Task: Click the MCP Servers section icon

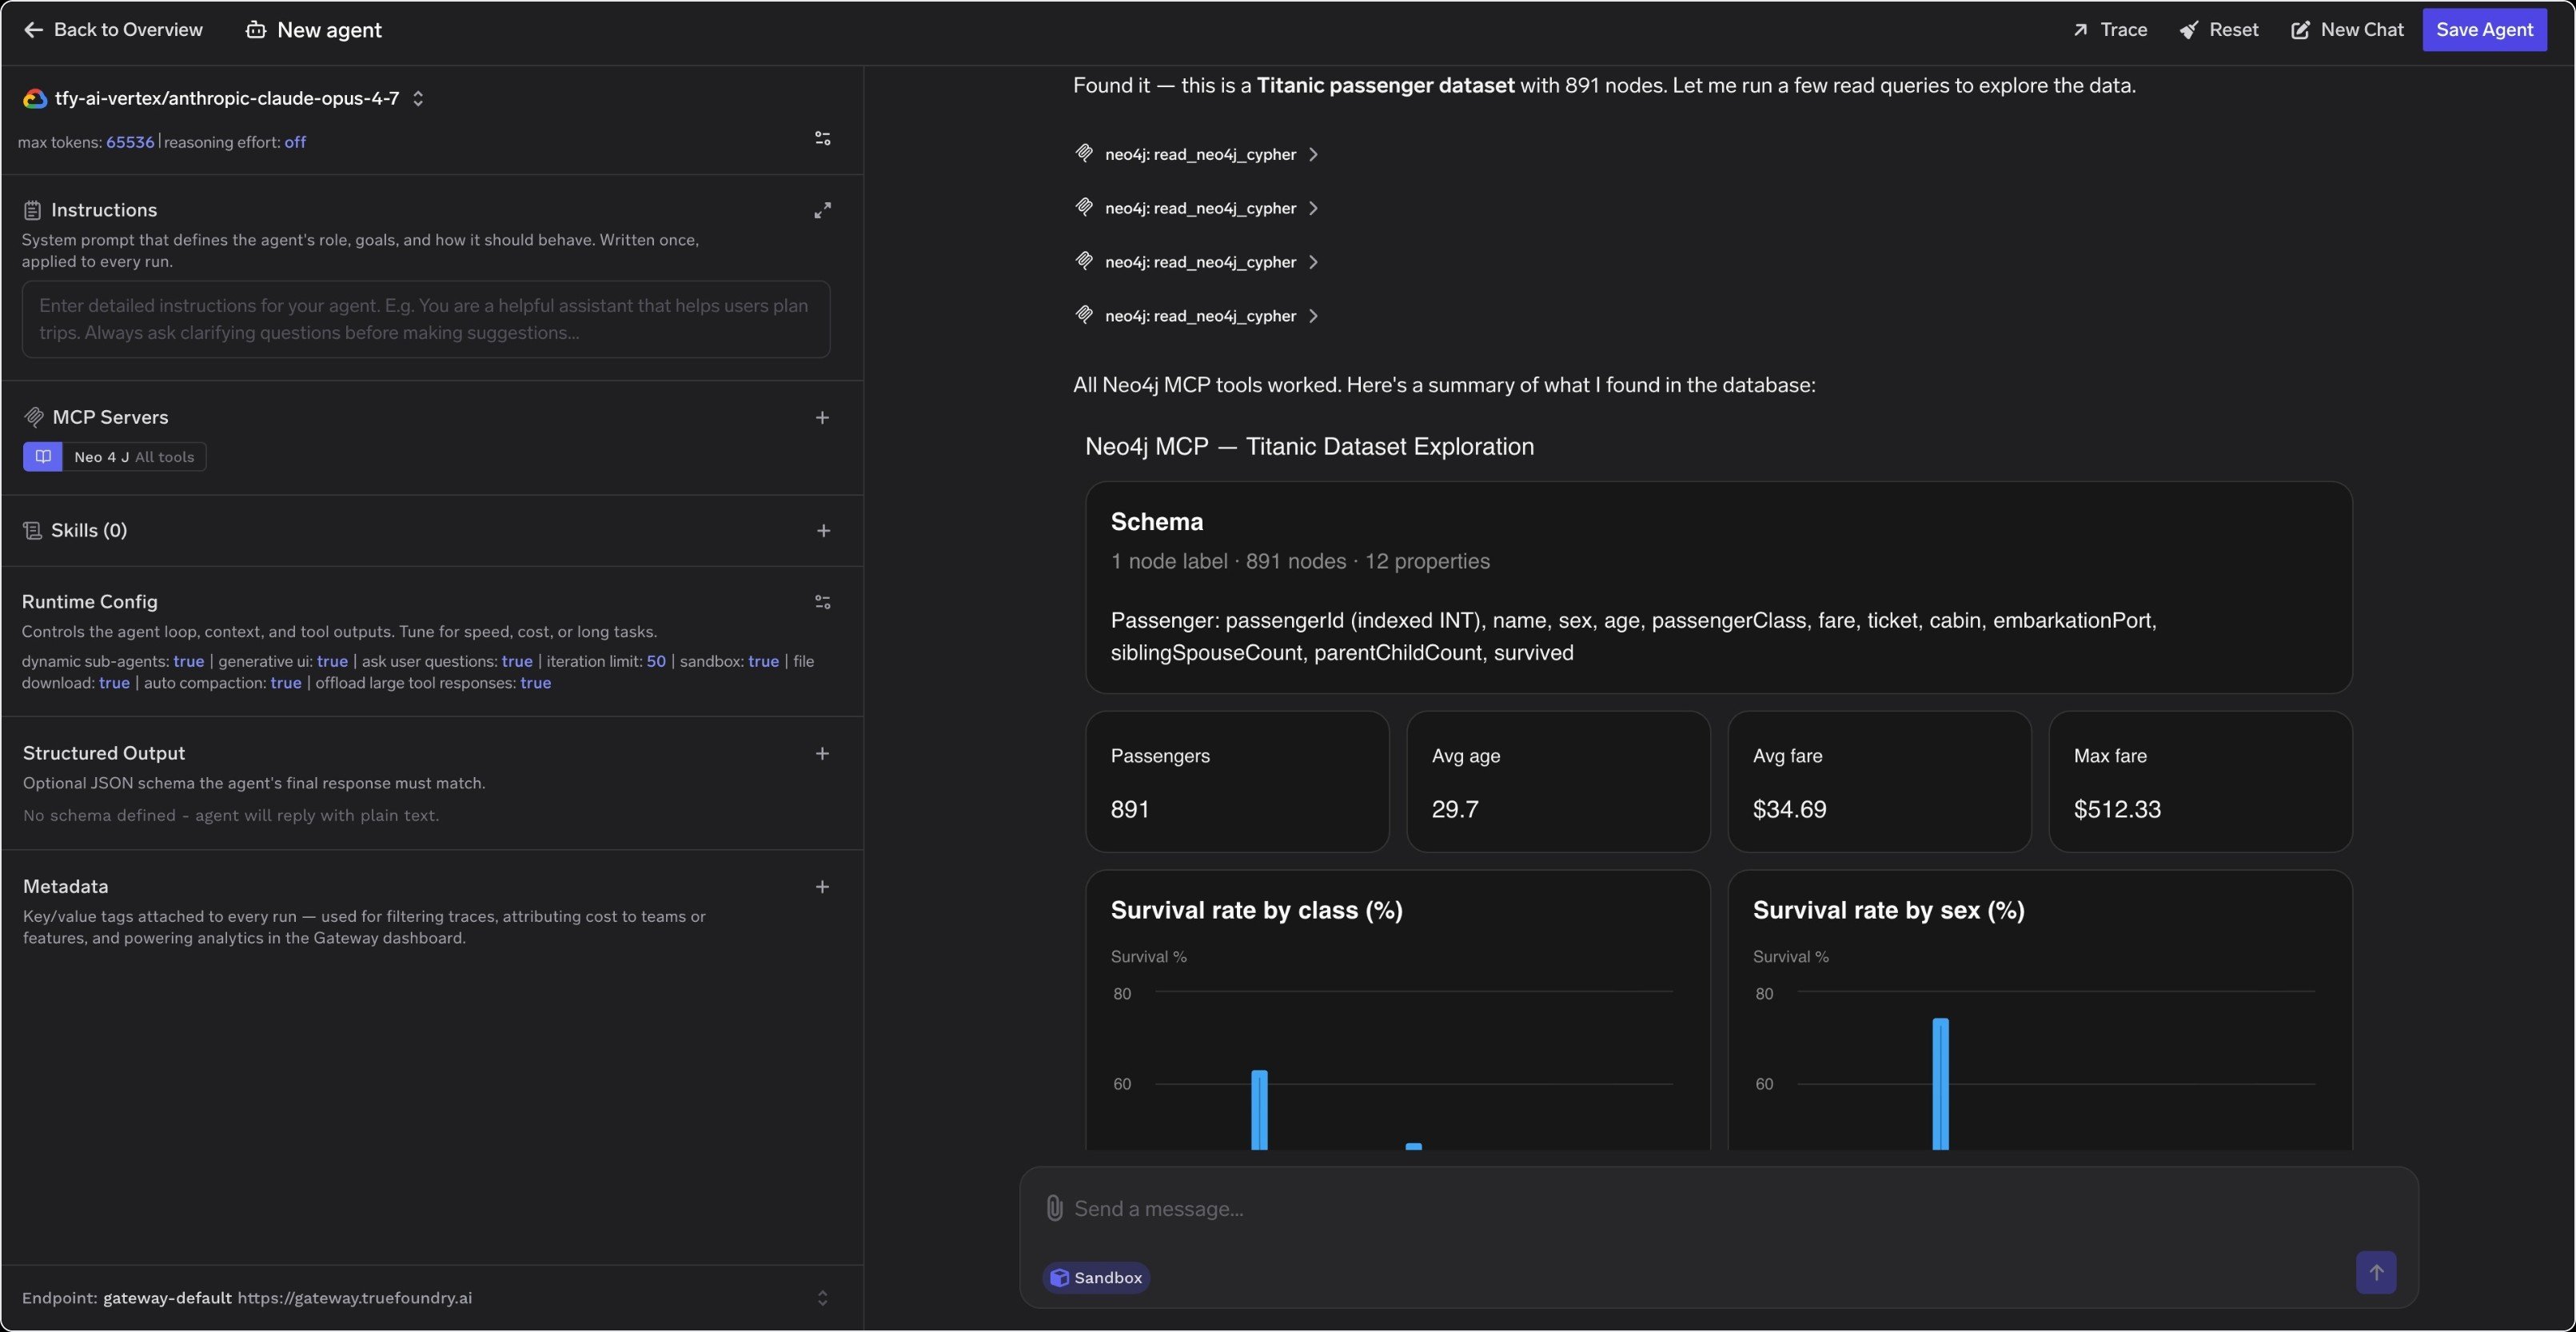Action: [34, 417]
